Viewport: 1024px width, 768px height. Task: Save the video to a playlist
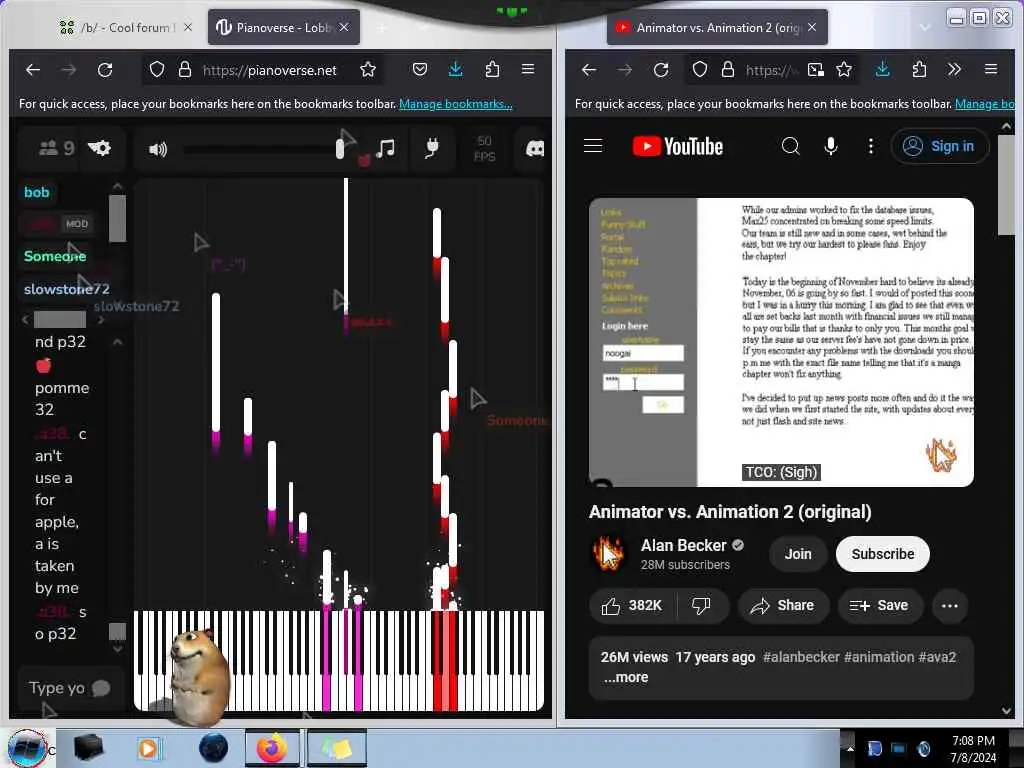(x=878, y=605)
